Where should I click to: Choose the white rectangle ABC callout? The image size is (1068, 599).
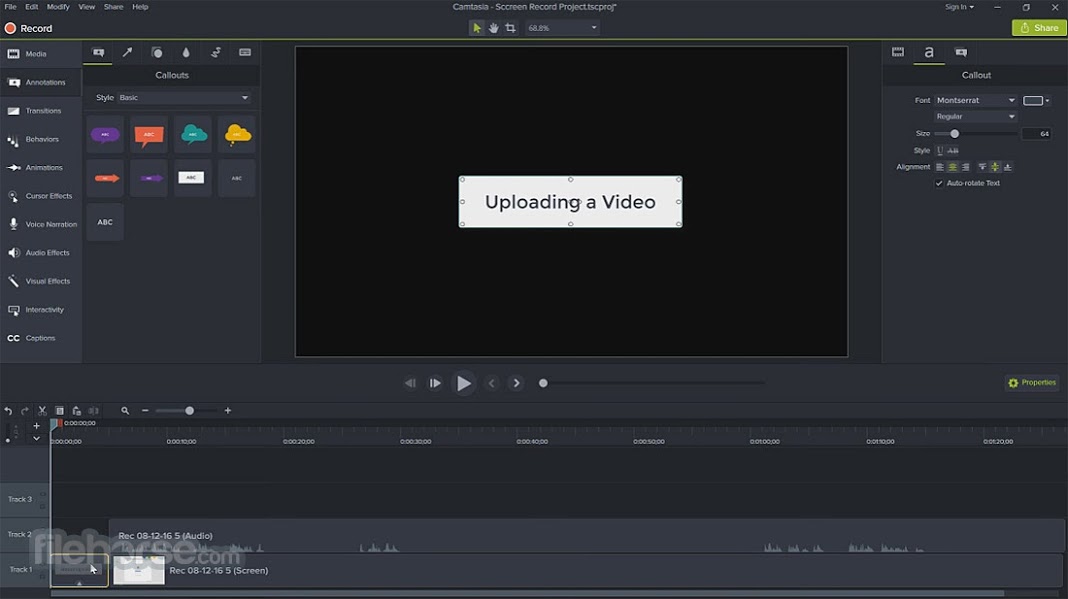(193, 179)
